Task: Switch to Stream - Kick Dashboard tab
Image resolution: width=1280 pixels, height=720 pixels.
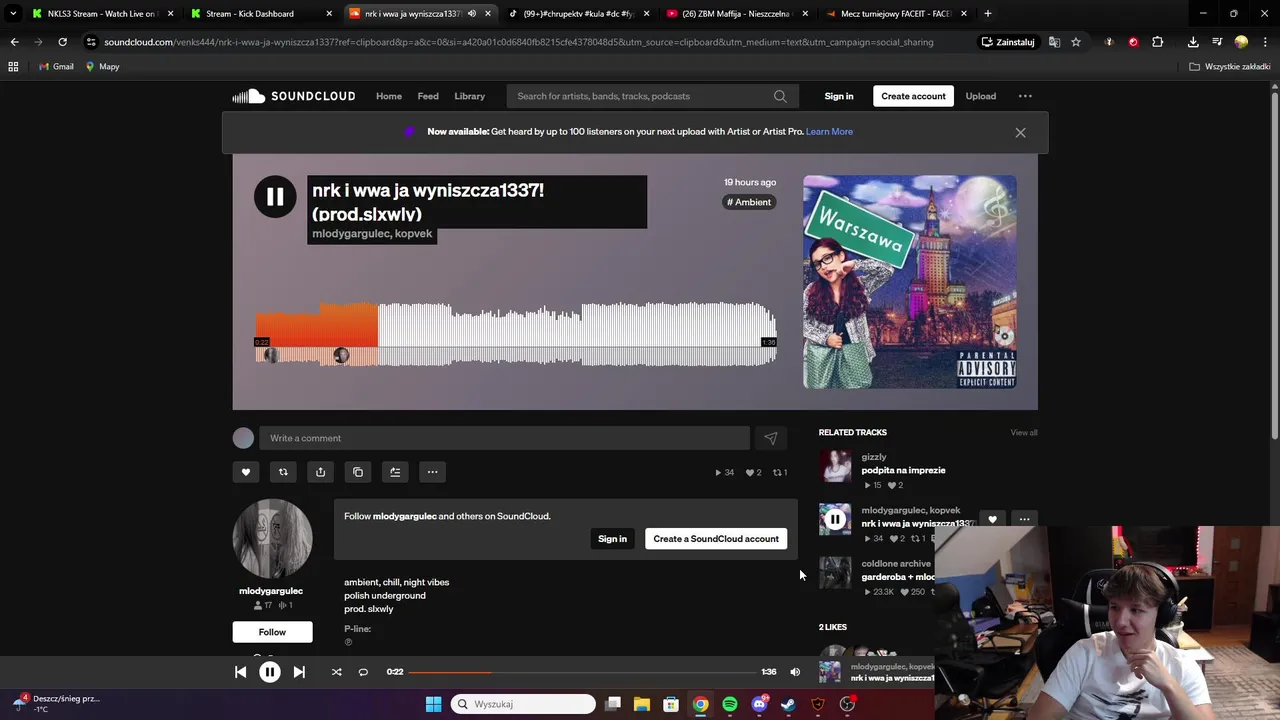Action: tap(260, 14)
